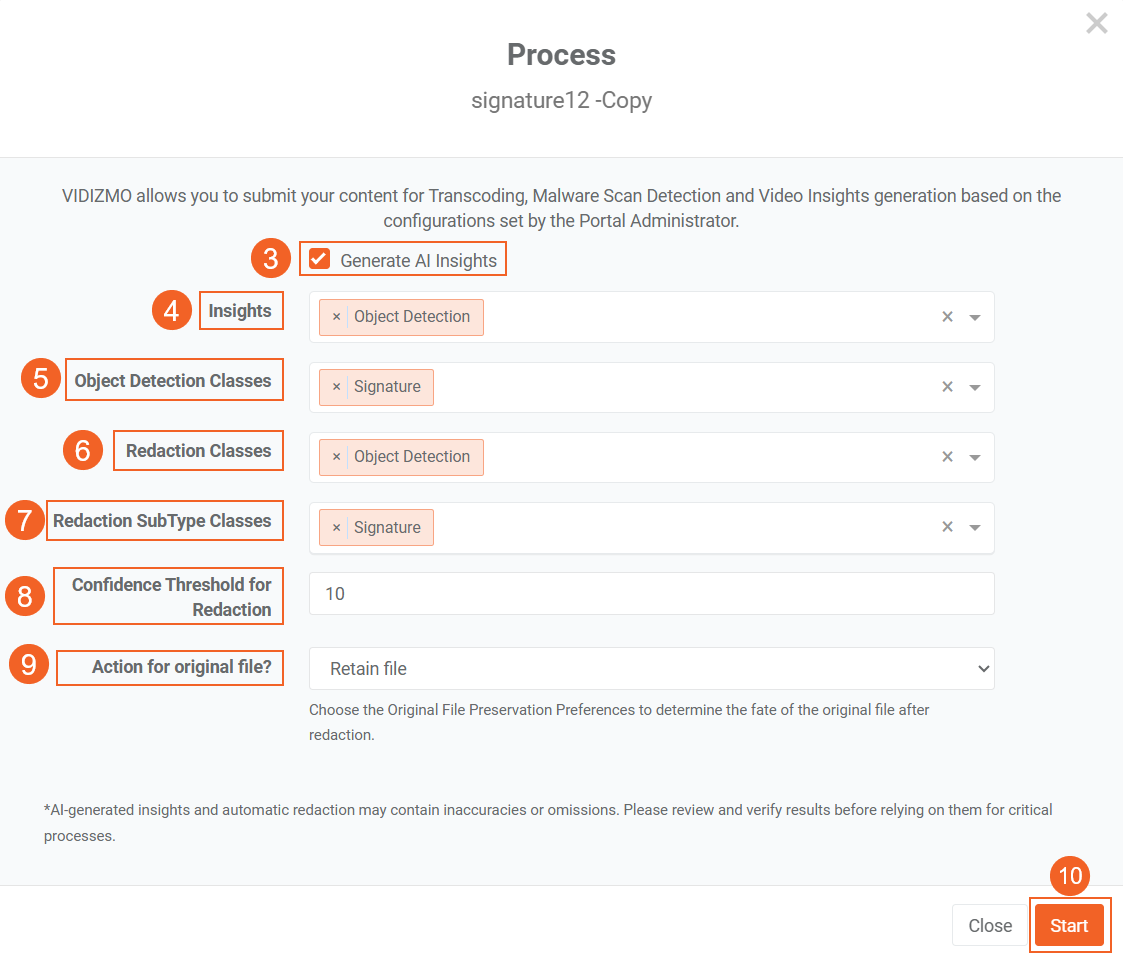Image resolution: width=1123 pixels, height=959 pixels.
Task: Click inside the Insights multi-select field
Action: [x=700, y=317]
